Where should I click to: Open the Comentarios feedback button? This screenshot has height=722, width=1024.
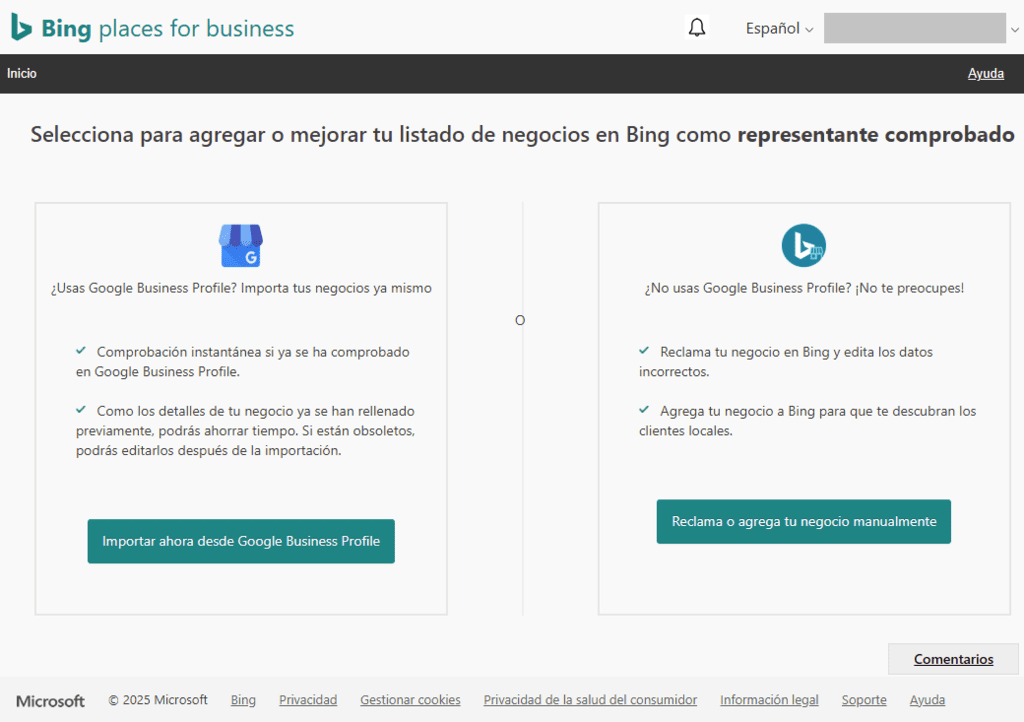pyautogui.click(x=953, y=659)
